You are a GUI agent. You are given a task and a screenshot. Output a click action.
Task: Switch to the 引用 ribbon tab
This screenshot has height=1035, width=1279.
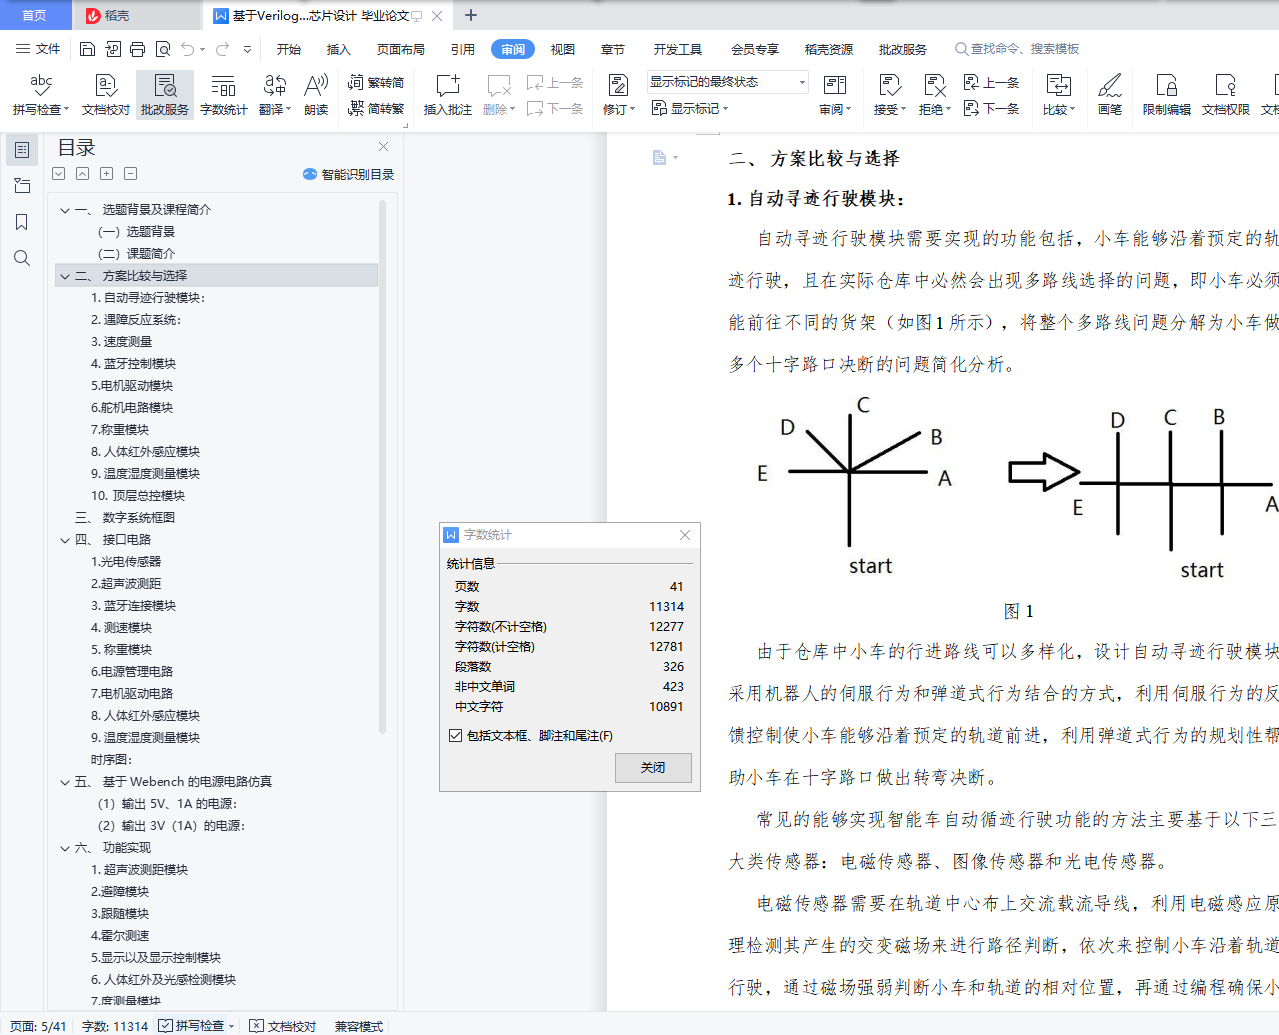[462, 49]
